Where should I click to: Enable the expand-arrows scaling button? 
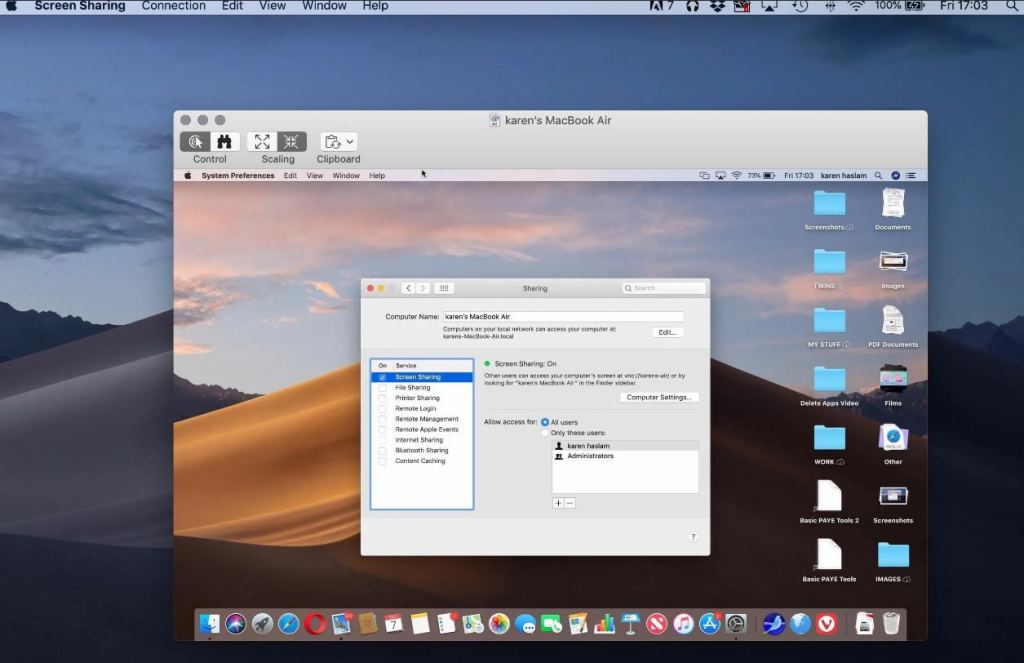(x=262, y=142)
